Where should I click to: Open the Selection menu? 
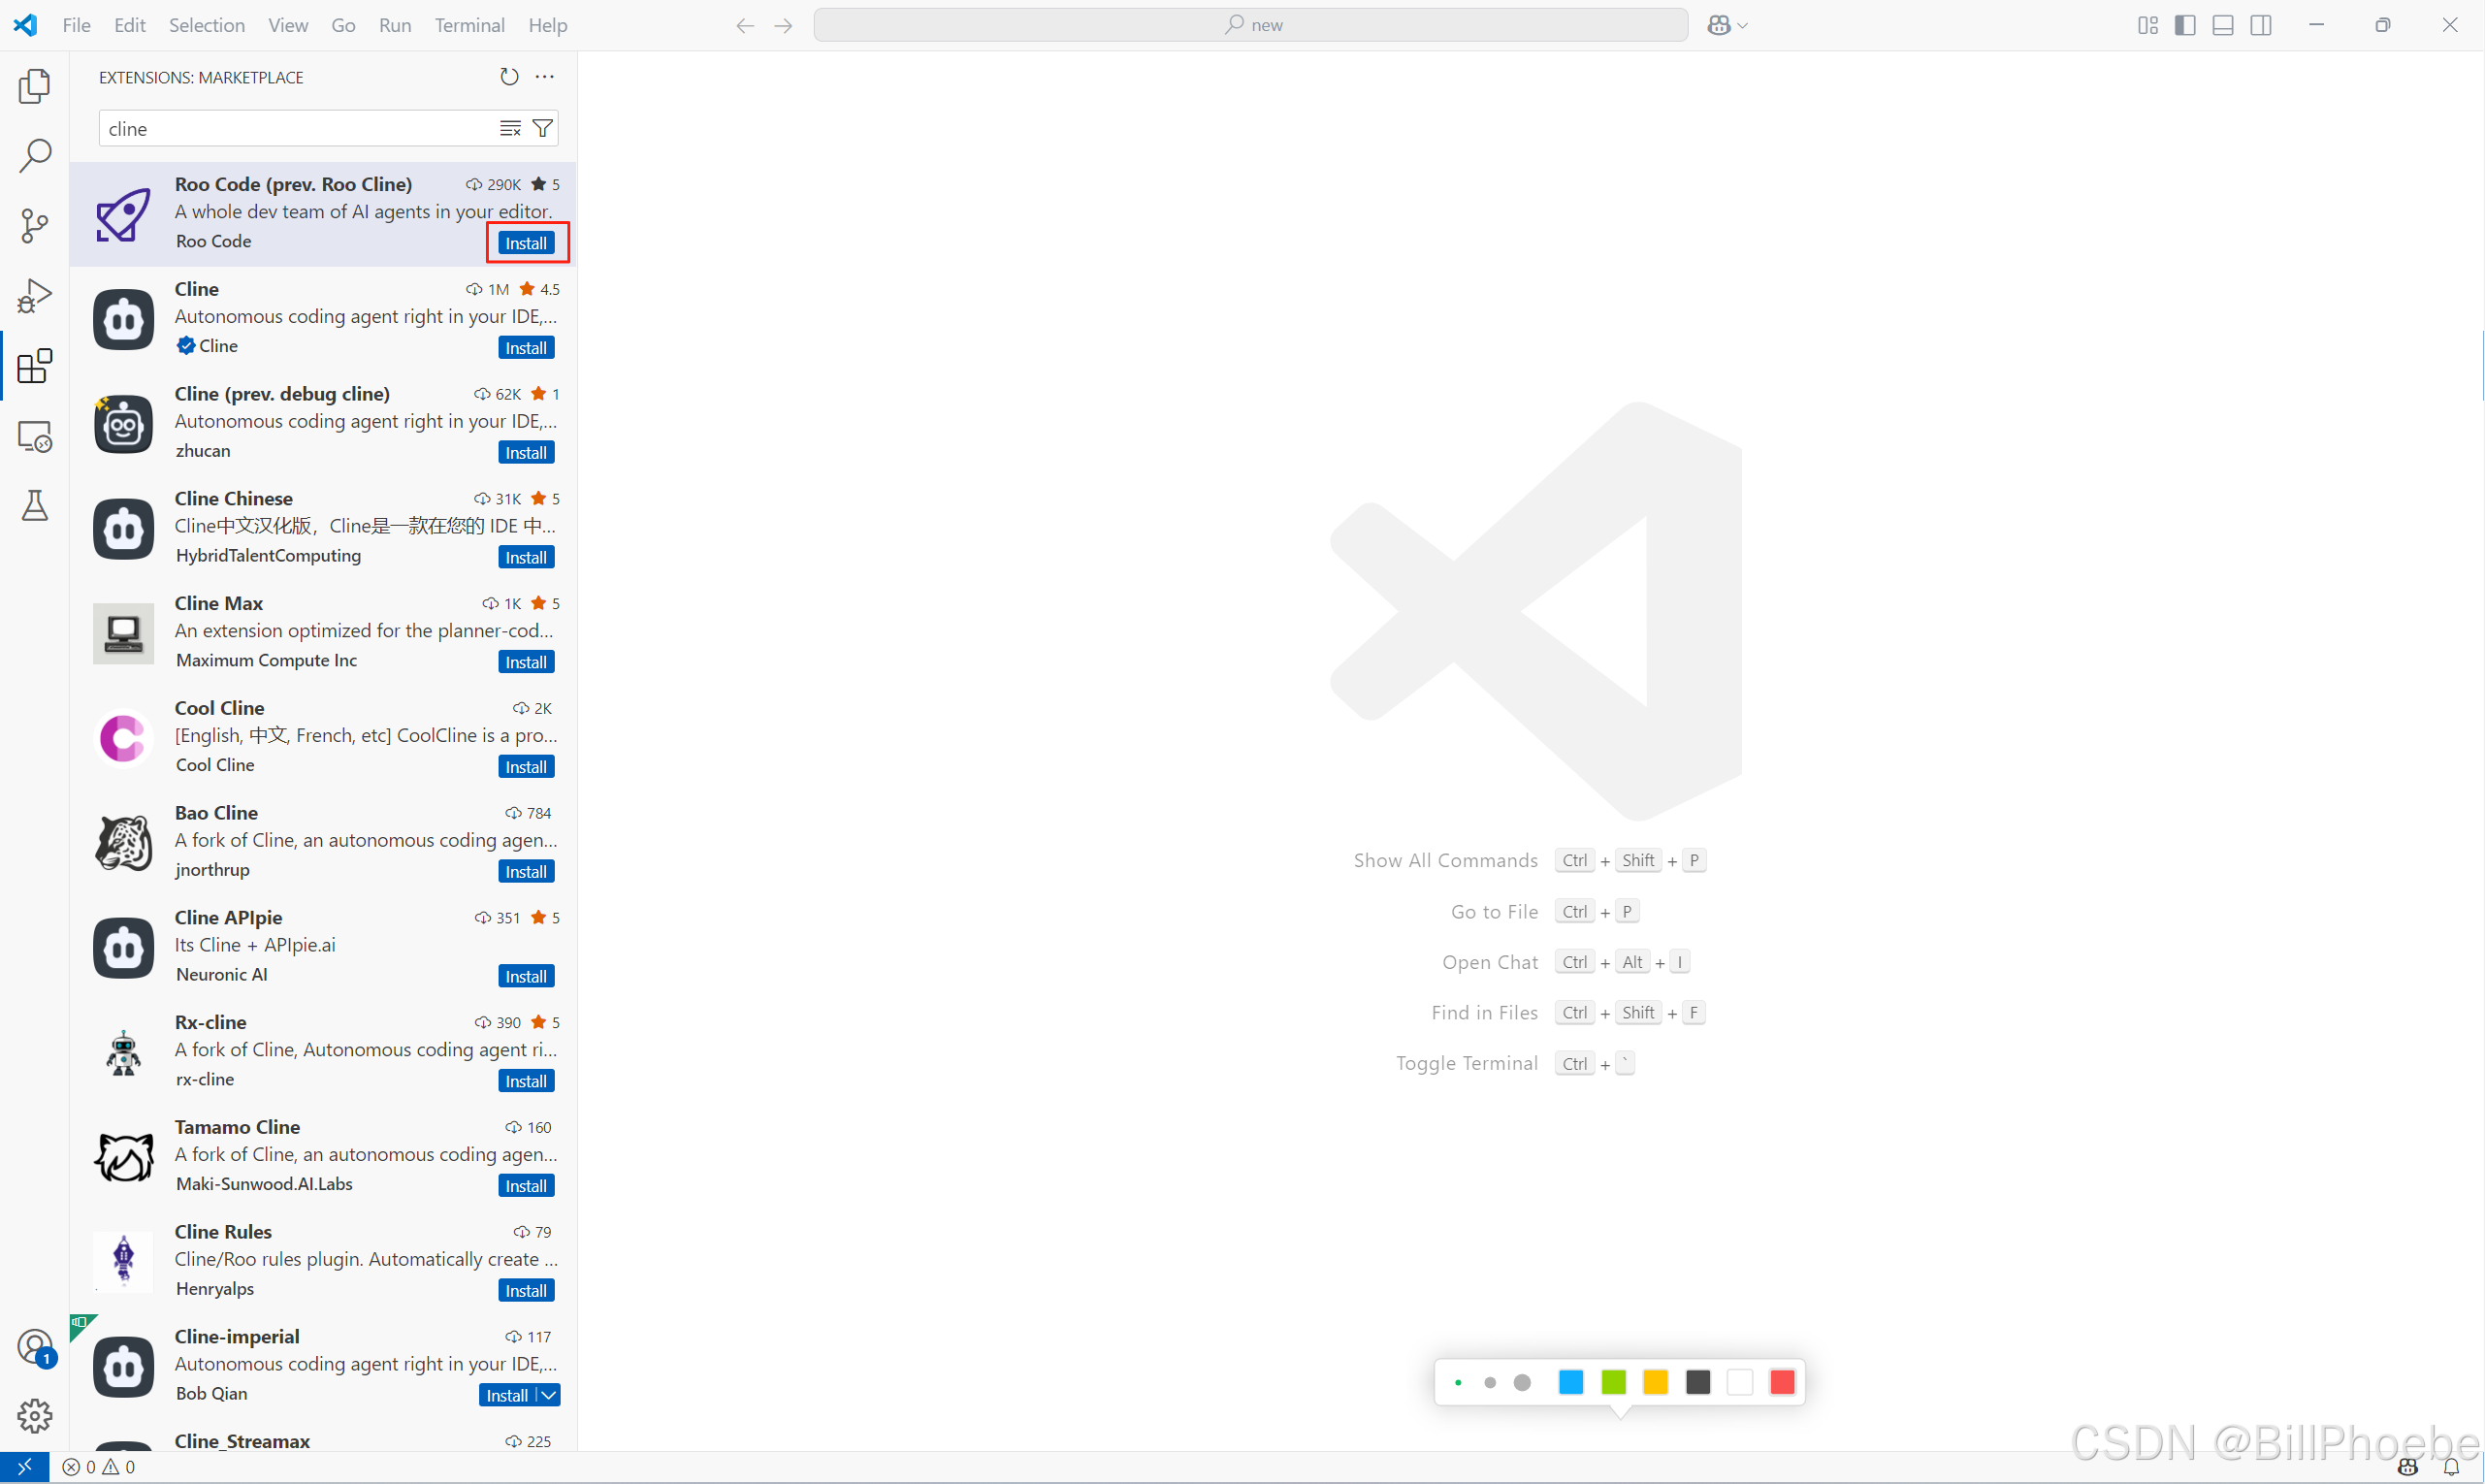pos(206,25)
